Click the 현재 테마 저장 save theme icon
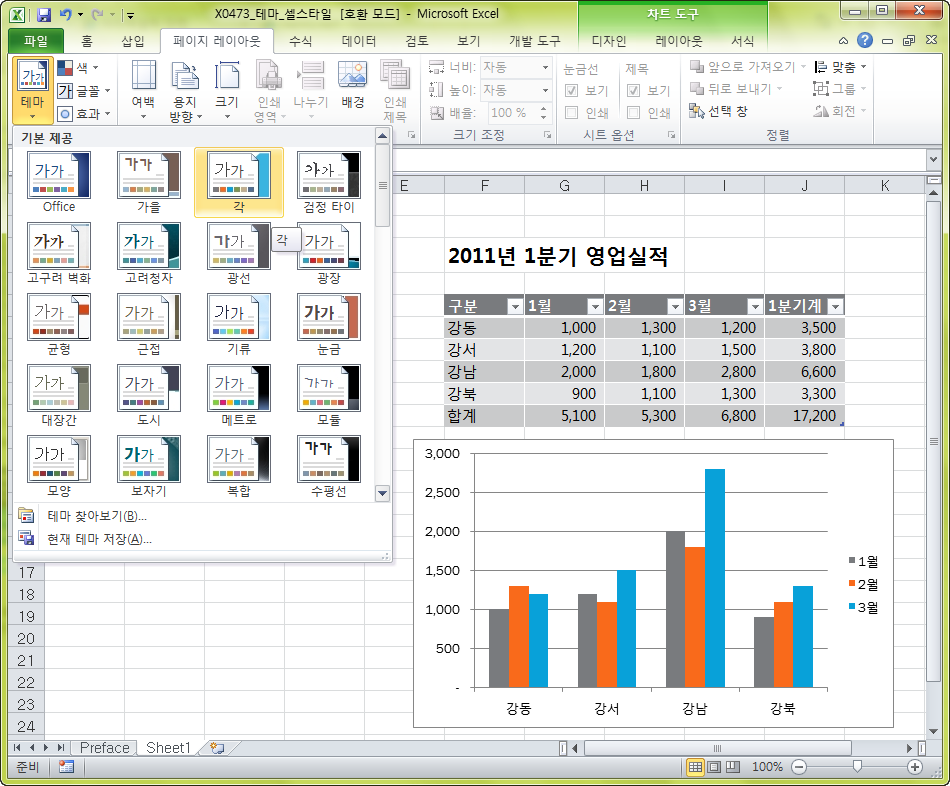The image size is (950, 786). point(26,538)
